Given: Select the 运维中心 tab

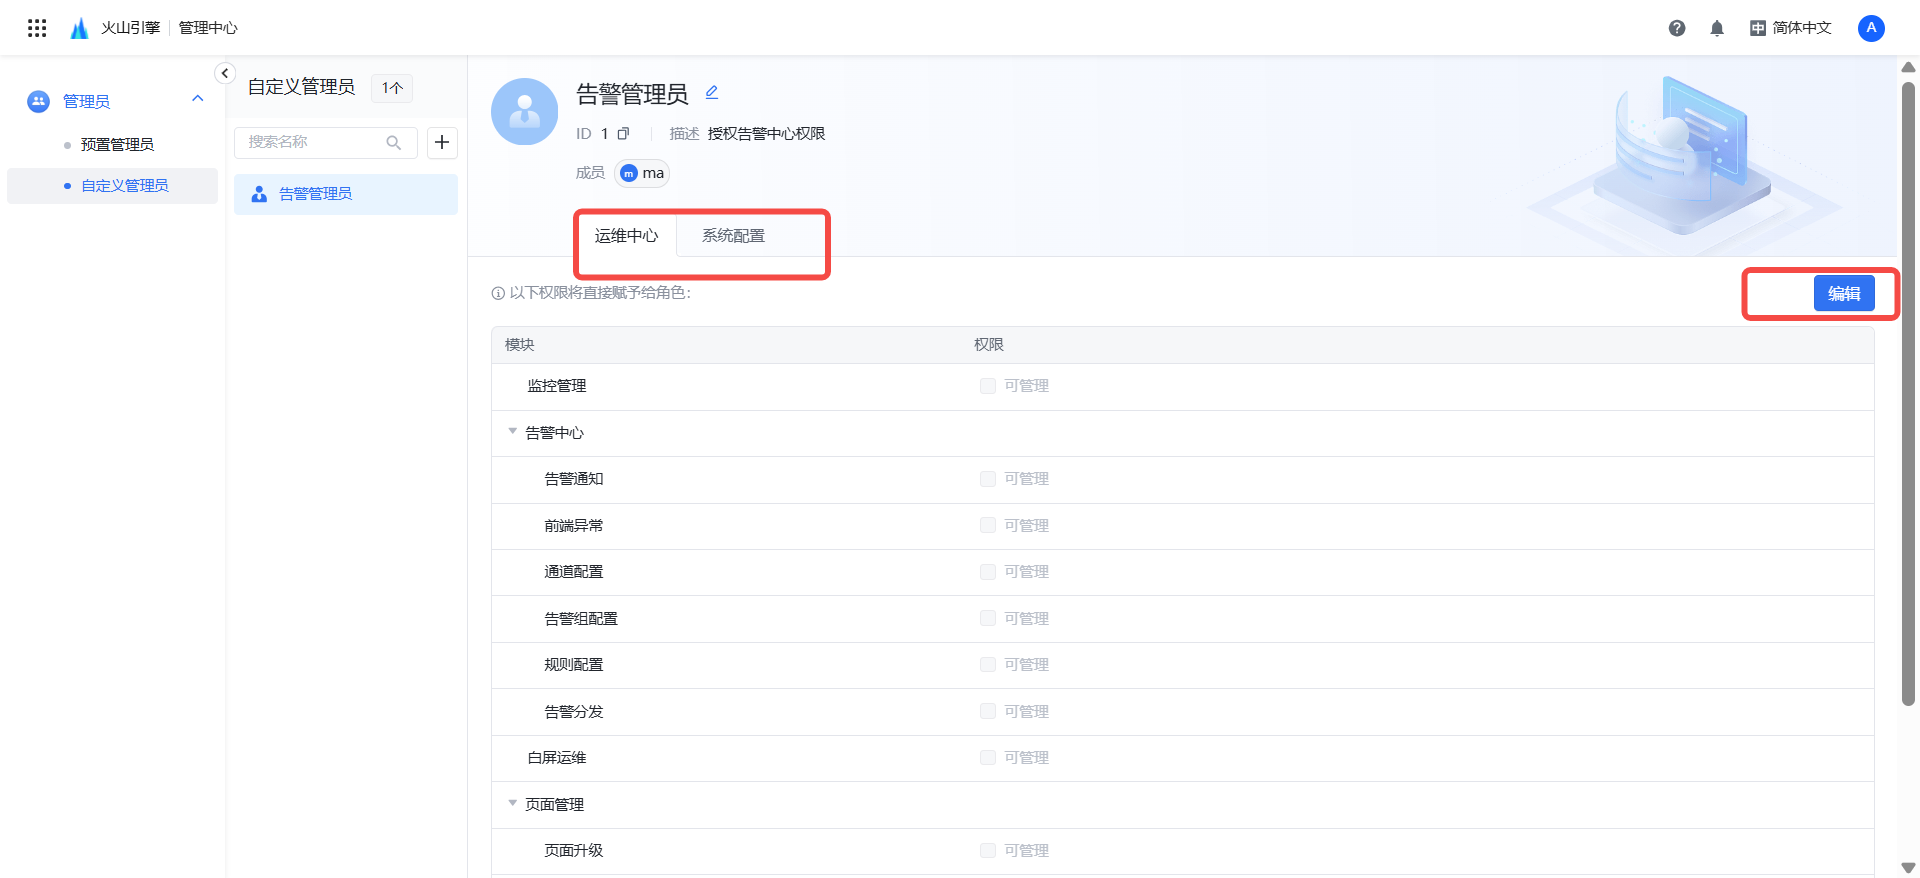Looking at the screenshot, I should point(626,236).
